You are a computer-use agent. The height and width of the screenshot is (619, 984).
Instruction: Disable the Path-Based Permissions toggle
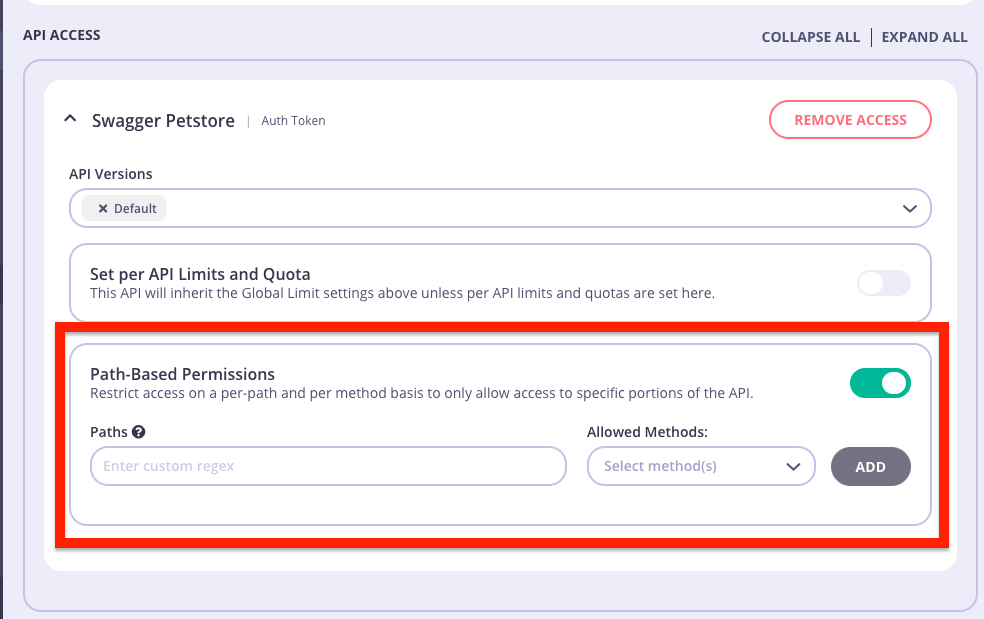pos(880,383)
